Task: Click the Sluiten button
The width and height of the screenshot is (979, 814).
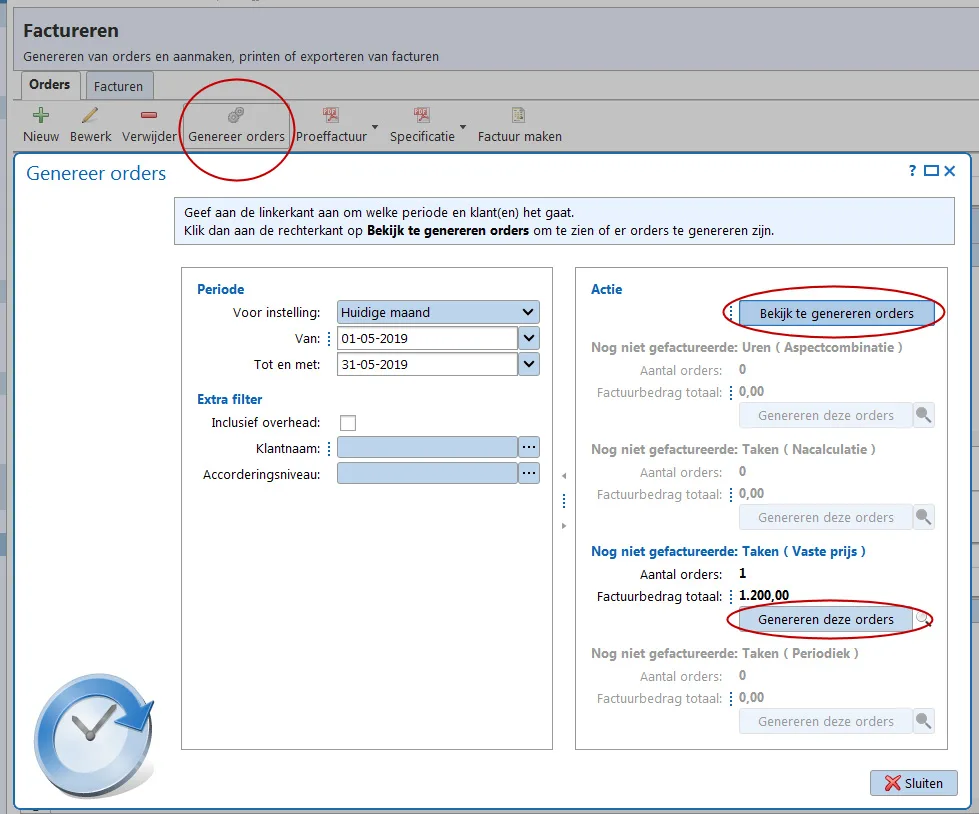Action: (x=913, y=783)
